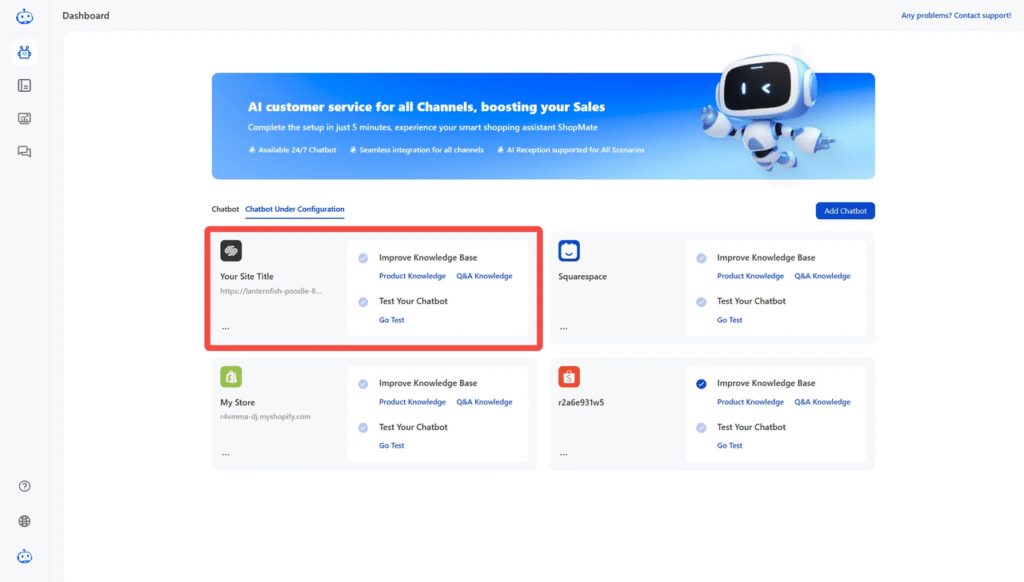Click the Your Site Title name
Image resolution: width=1024 pixels, height=582 pixels.
246,276
